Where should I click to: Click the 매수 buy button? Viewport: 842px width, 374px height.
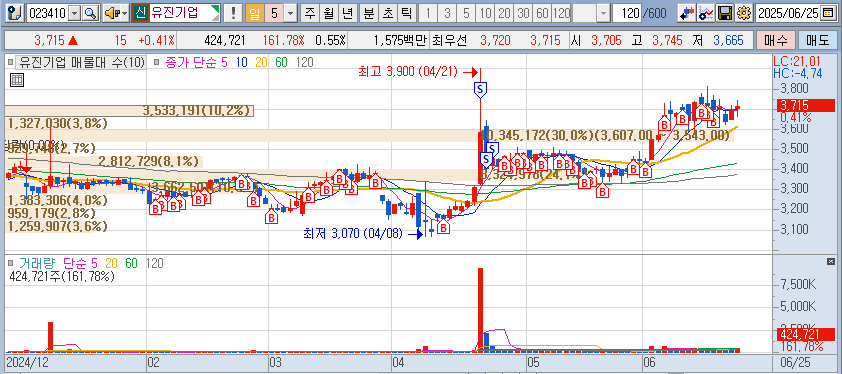coord(775,40)
